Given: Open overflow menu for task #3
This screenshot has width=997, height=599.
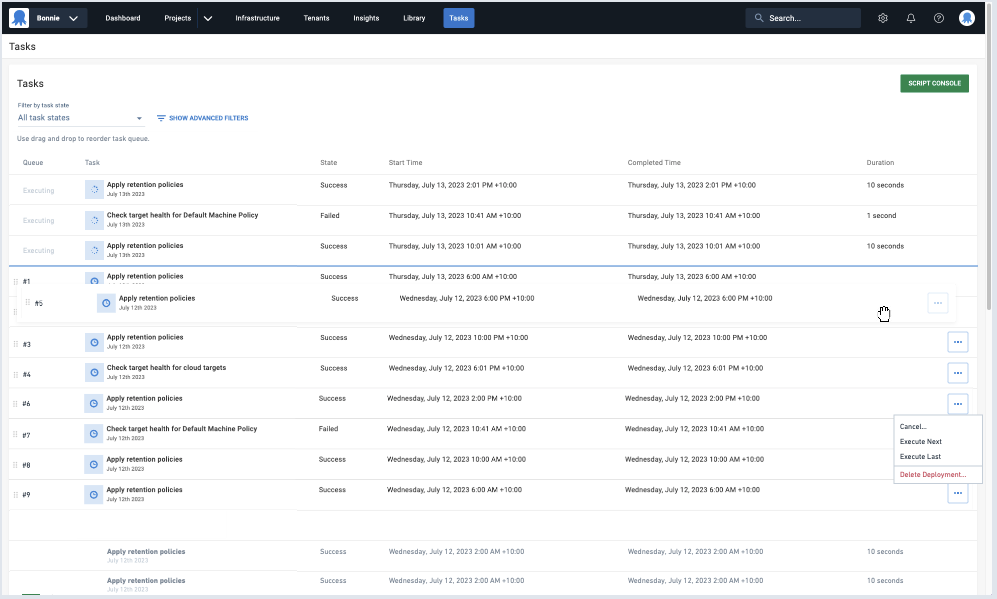Looking at the screenshot, I should click(958, 343).
